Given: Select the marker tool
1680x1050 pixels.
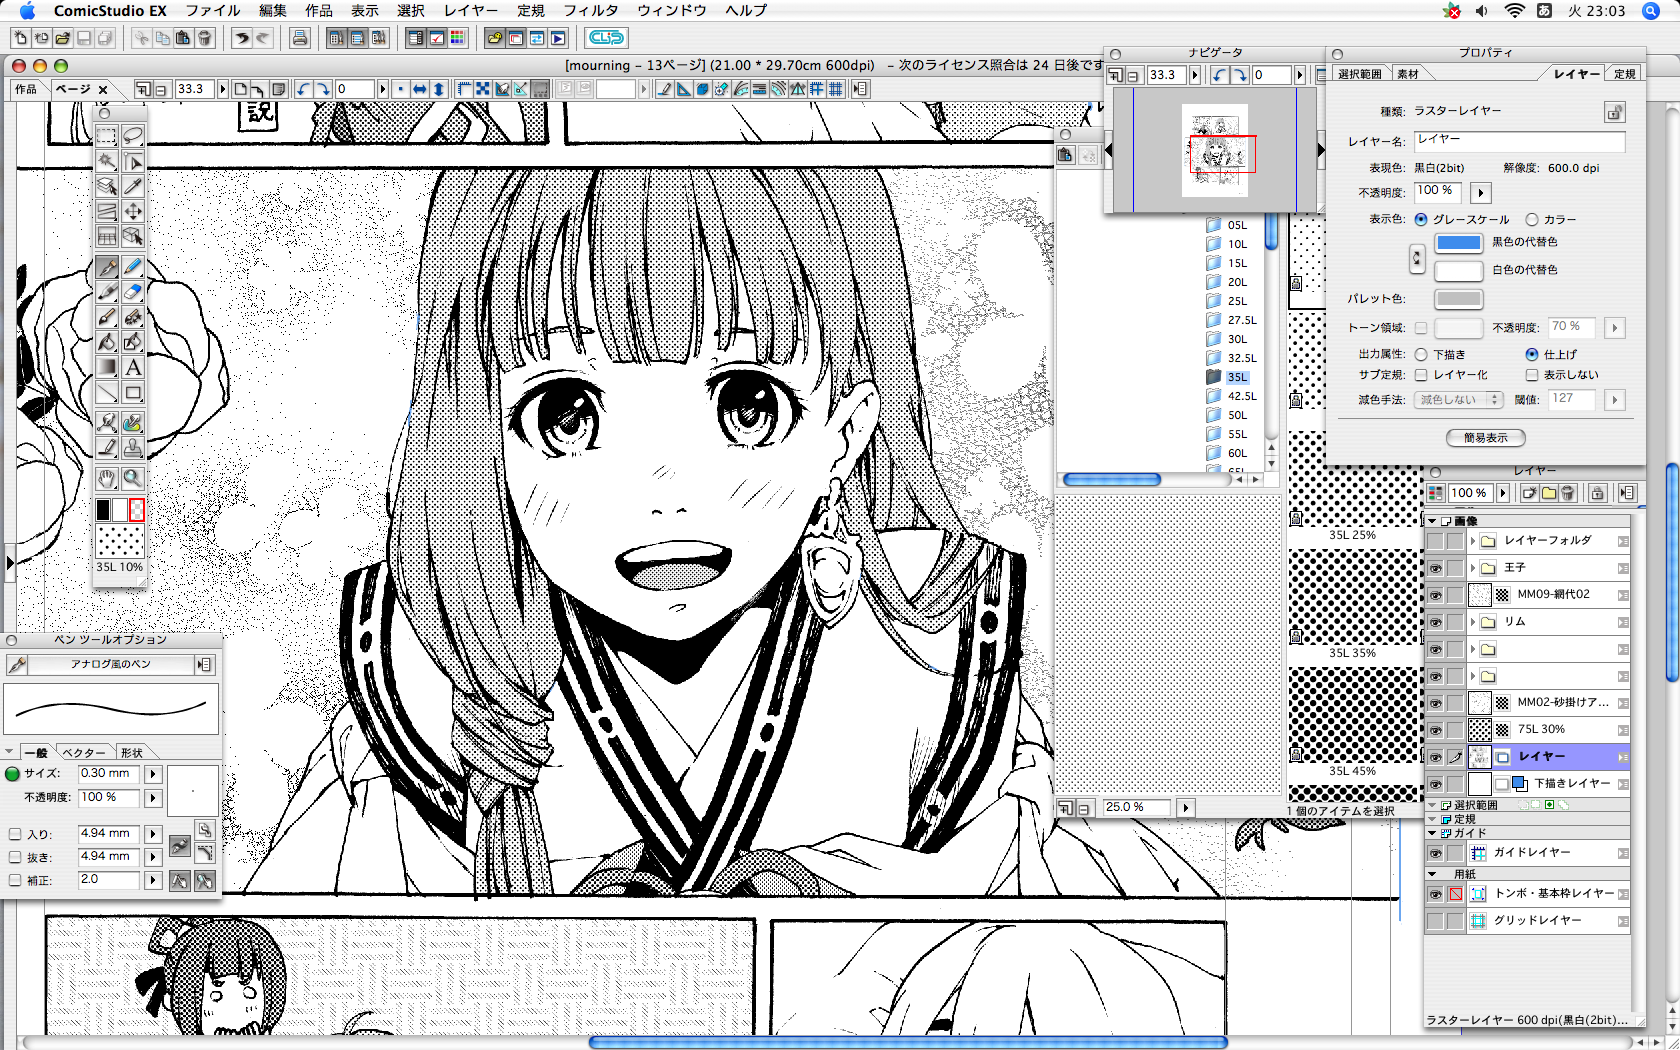Looking at the screenshot, I should [x=107, y=292].
